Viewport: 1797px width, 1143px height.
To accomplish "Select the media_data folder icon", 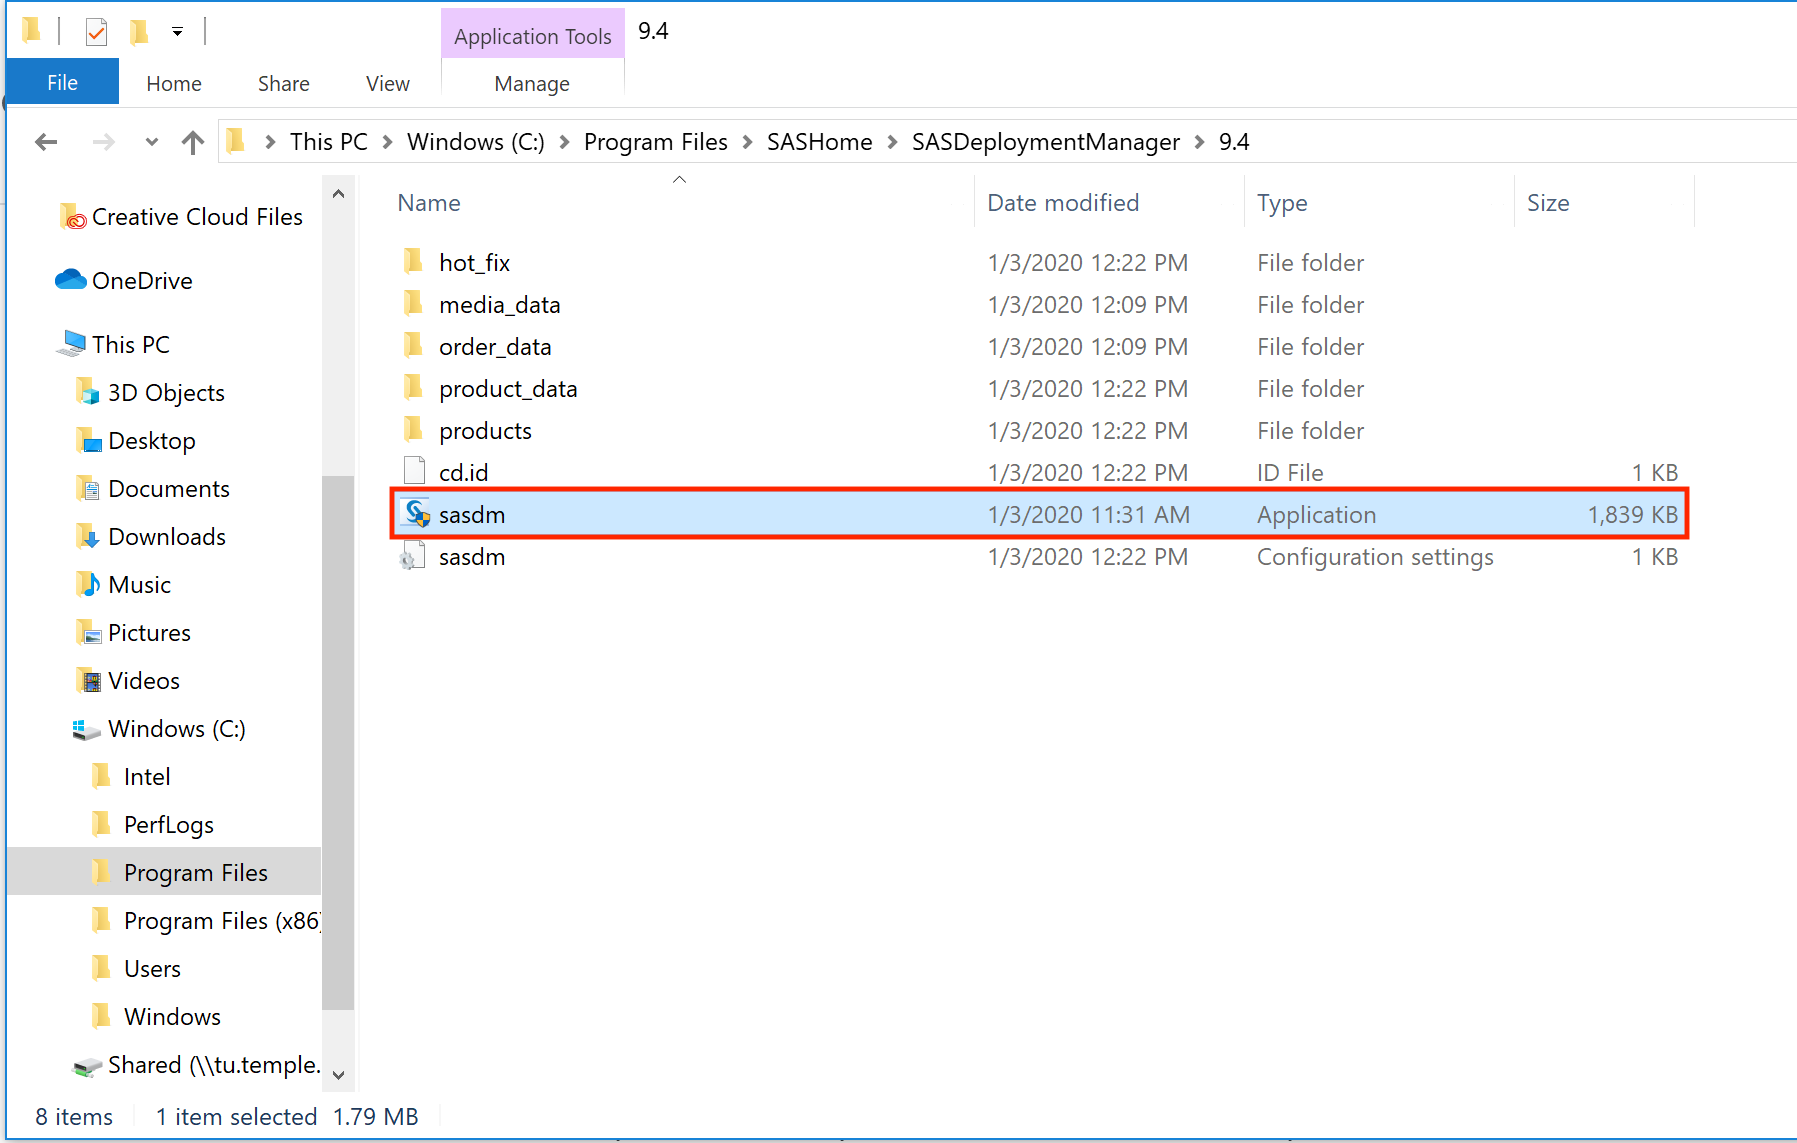I will pos(413,304).
